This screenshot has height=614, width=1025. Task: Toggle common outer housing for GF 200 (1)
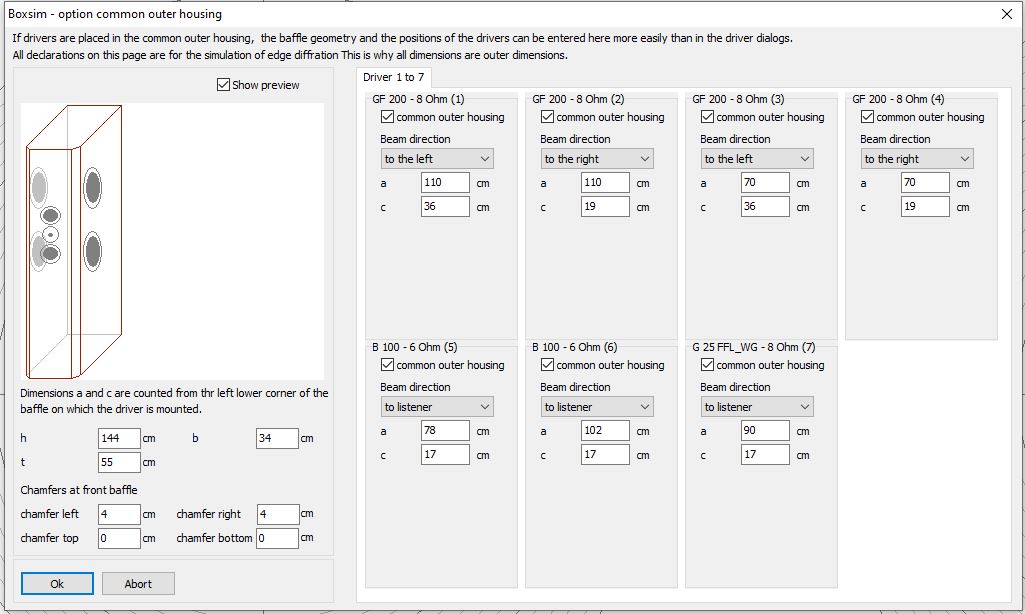387,117
